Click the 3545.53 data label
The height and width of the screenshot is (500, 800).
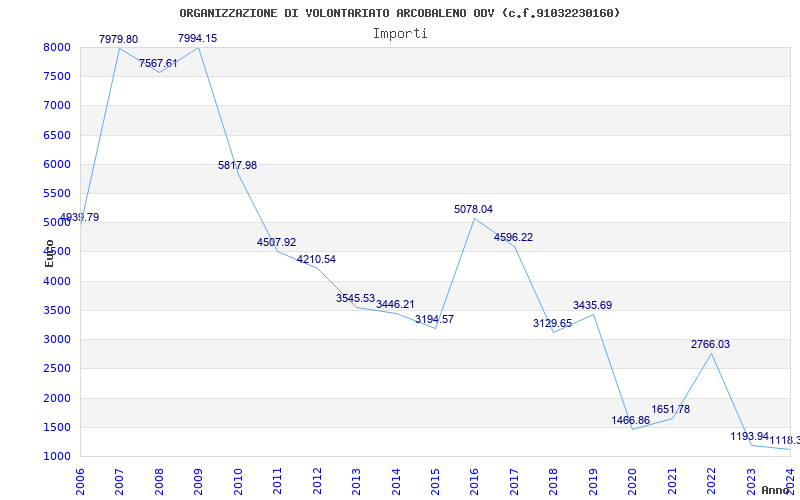tap(356, 298)
